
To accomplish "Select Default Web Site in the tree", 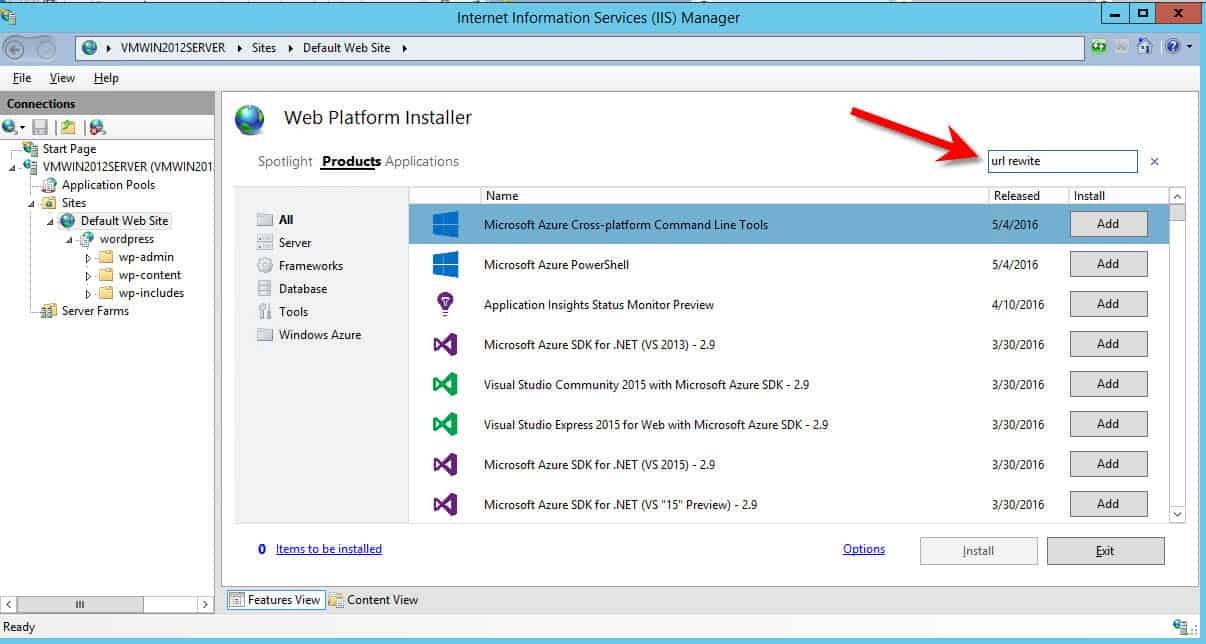I will [x=124, y=221].
